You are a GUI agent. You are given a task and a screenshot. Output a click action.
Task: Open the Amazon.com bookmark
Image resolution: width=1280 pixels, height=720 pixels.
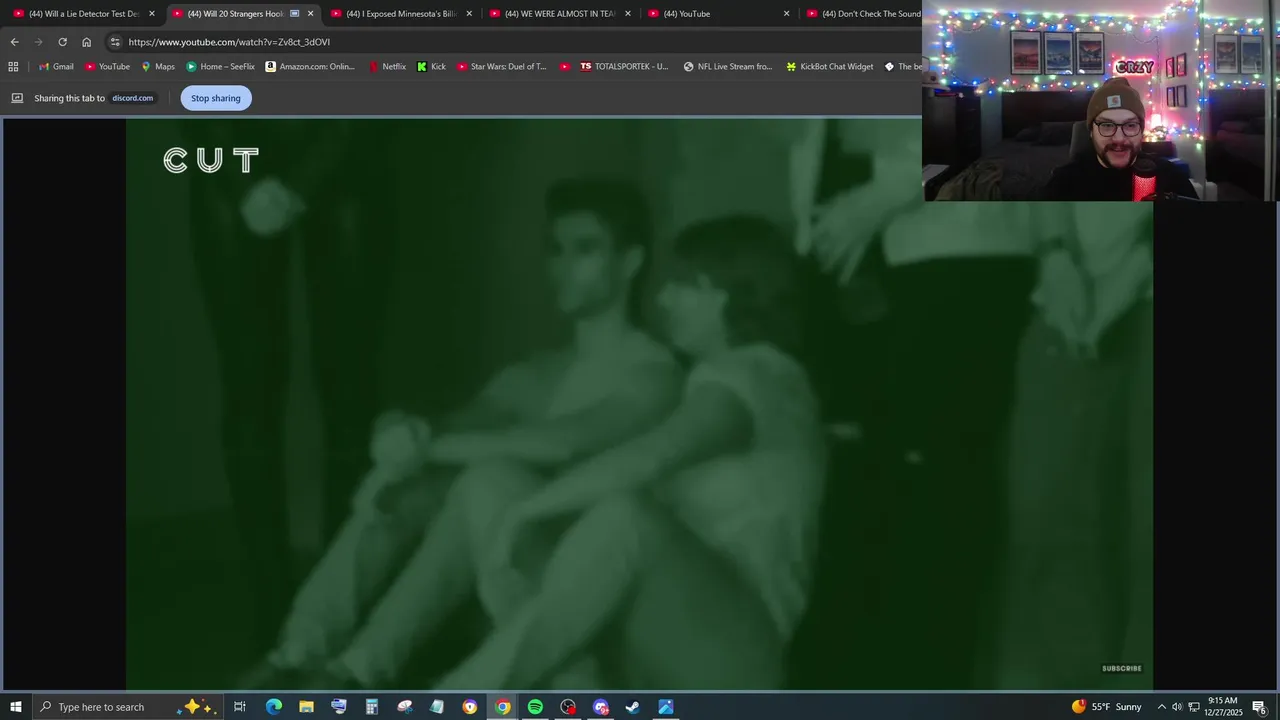tap(310, 66)
